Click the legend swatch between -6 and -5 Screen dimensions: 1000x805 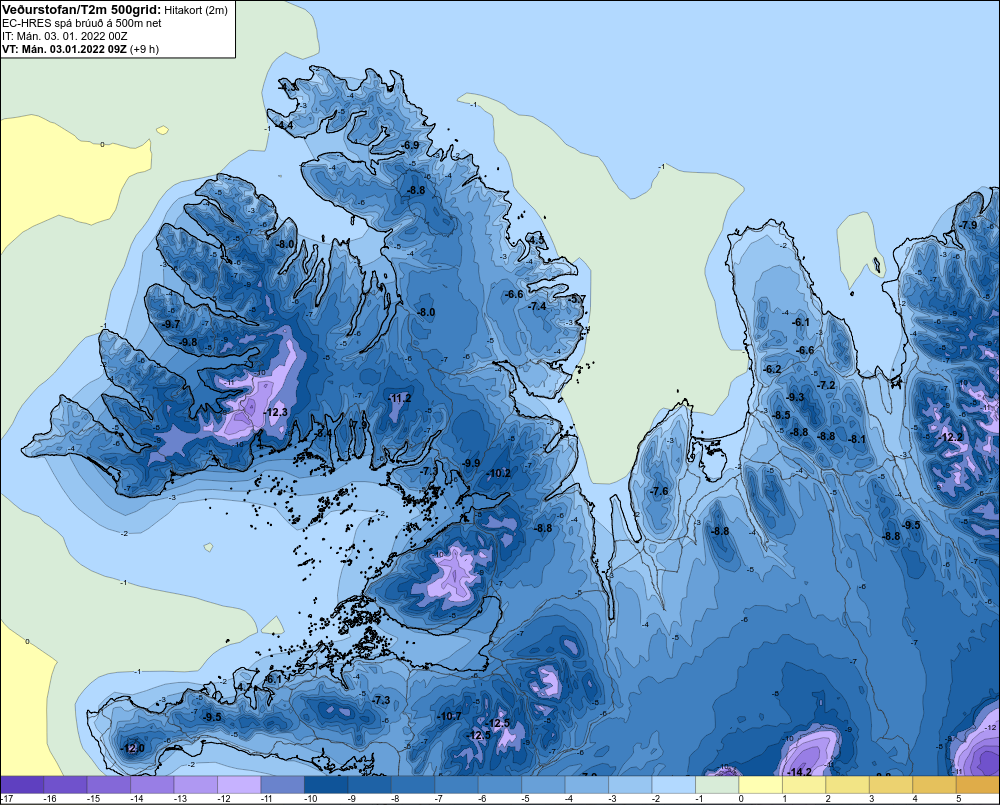coord(500,785)
